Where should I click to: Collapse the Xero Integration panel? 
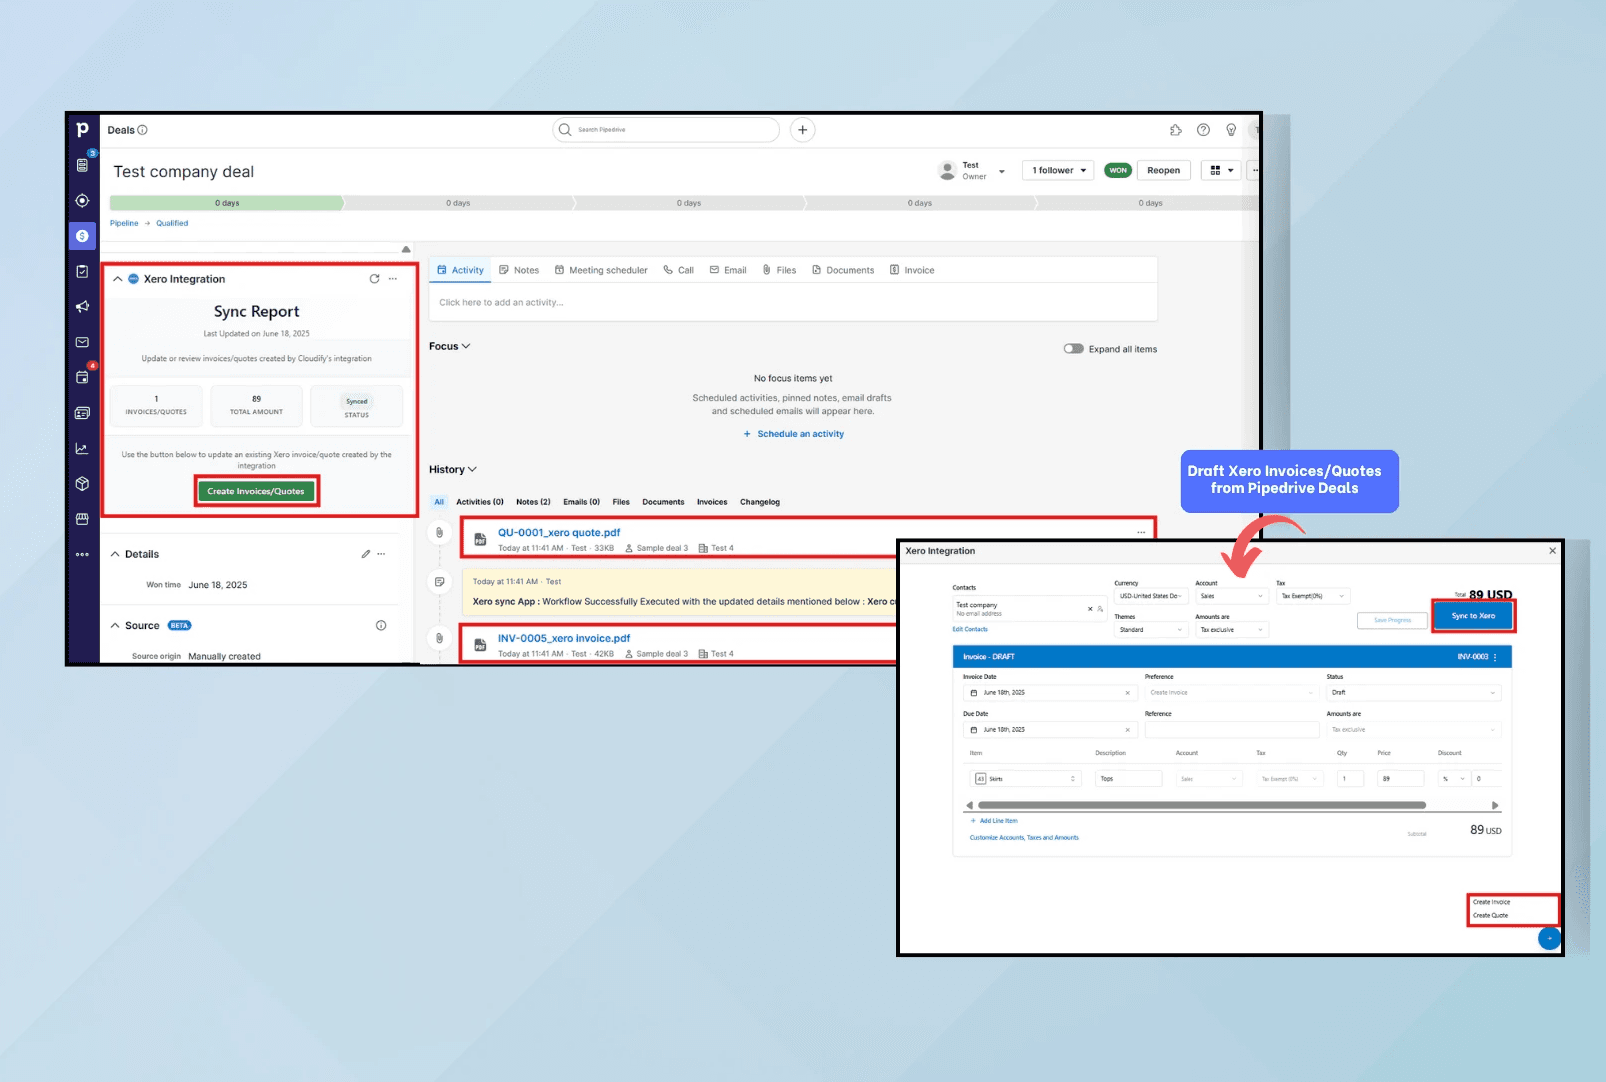click(x=118, y=279)
